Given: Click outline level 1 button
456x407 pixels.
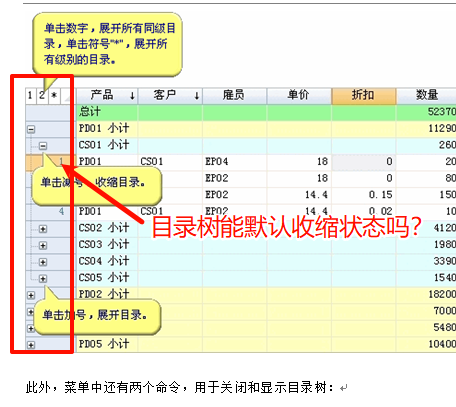Looking at the screenshot, I should click(31, 96).
